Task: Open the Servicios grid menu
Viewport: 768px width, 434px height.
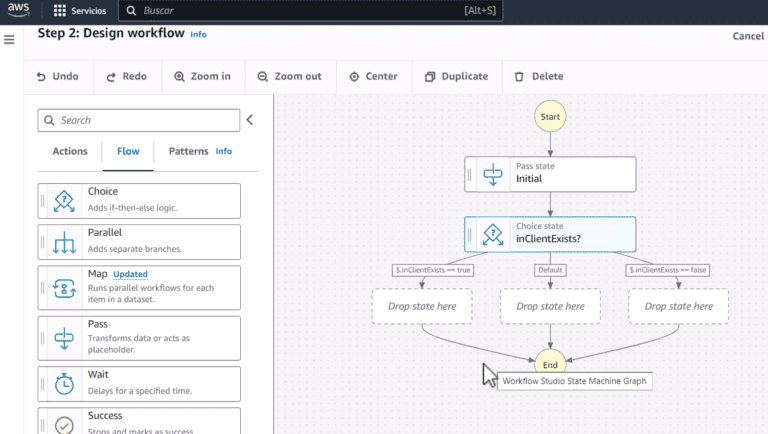Action: click(80, 10)
